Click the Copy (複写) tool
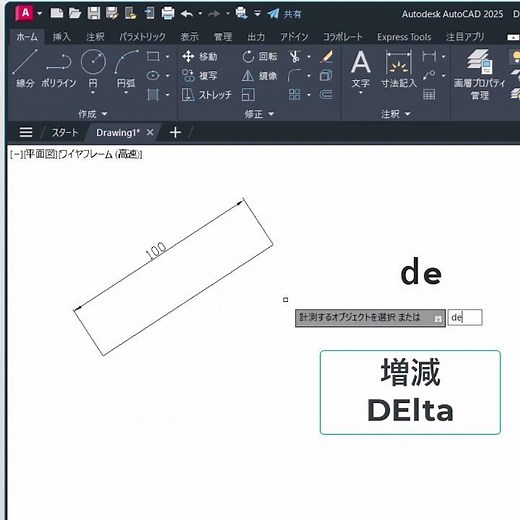 (x=200, y=76)
